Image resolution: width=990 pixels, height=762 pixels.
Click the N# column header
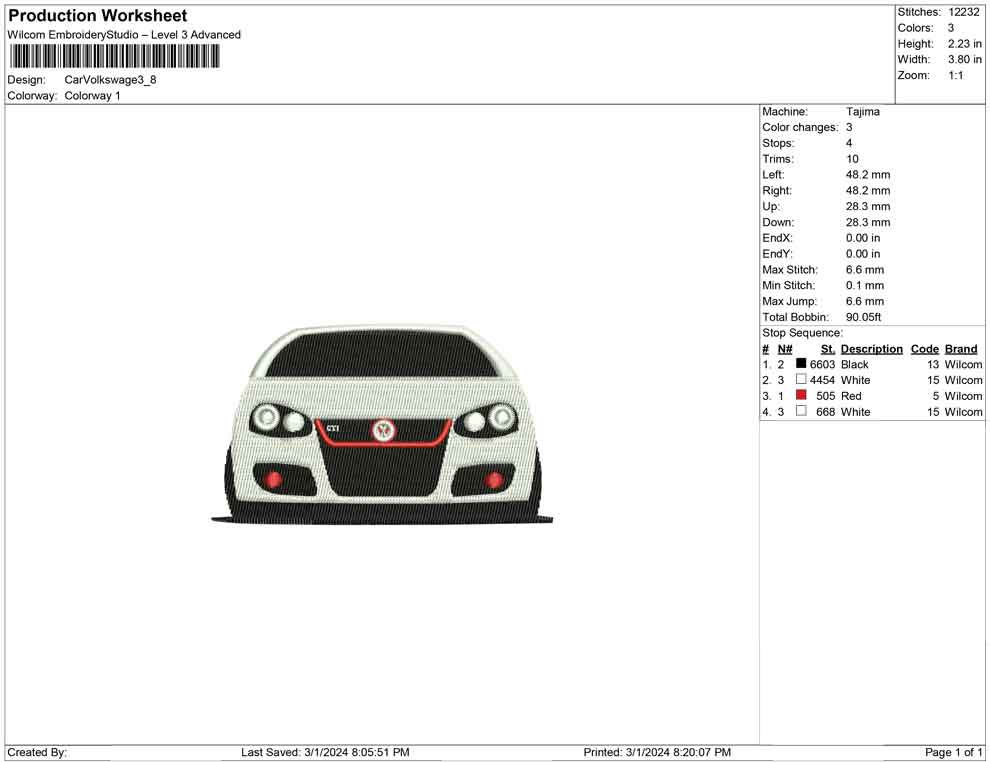(785, 349)
